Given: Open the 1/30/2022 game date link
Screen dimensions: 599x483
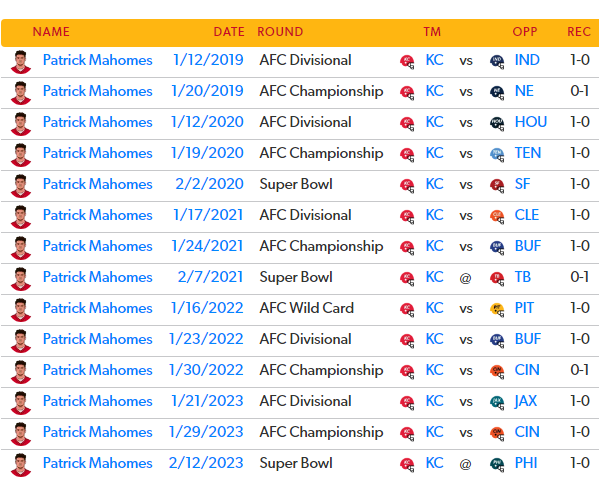Looking at the screenshot, I should pyautogui.click(x=206, y=370).
